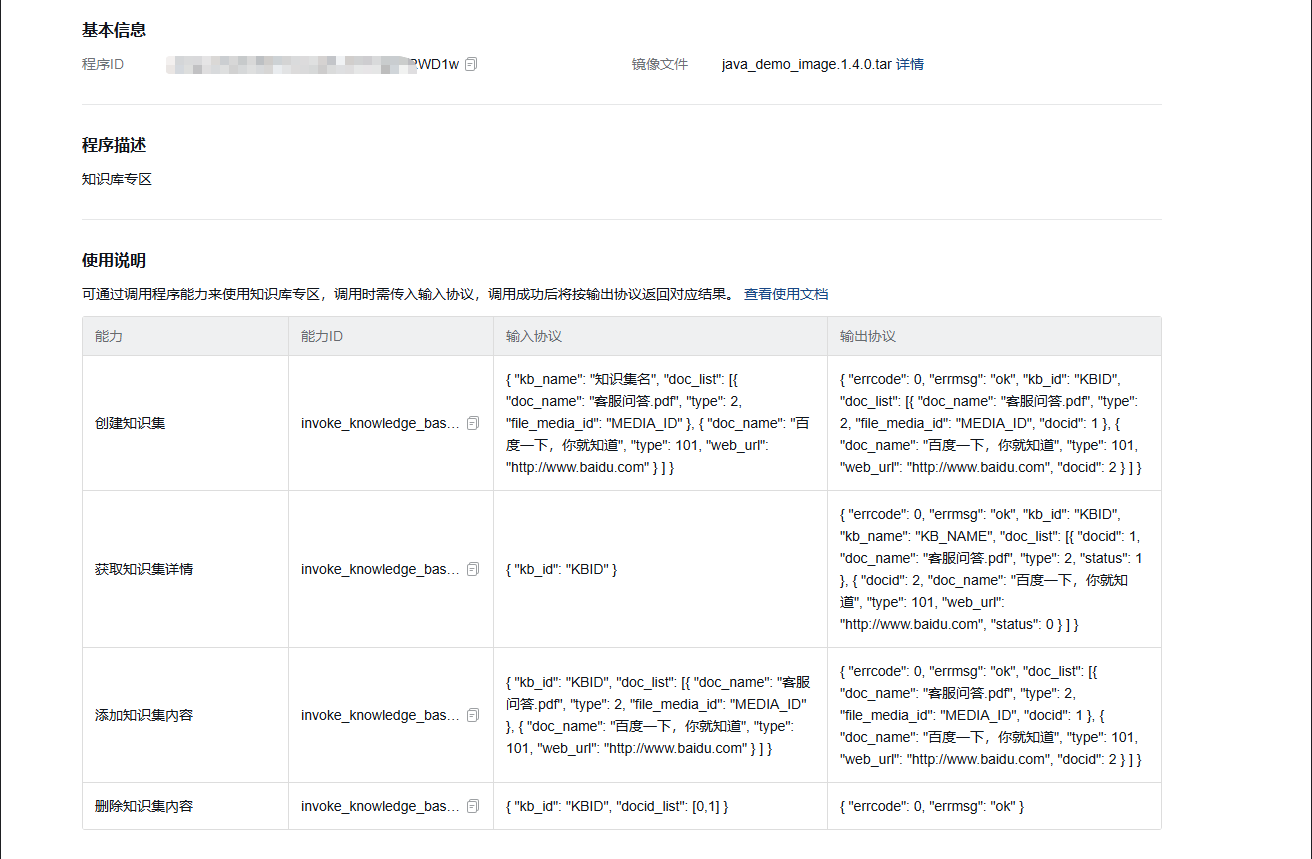1312x859 pixels.
Task: Click the 能力ID column header
Action: pos(322,336)
